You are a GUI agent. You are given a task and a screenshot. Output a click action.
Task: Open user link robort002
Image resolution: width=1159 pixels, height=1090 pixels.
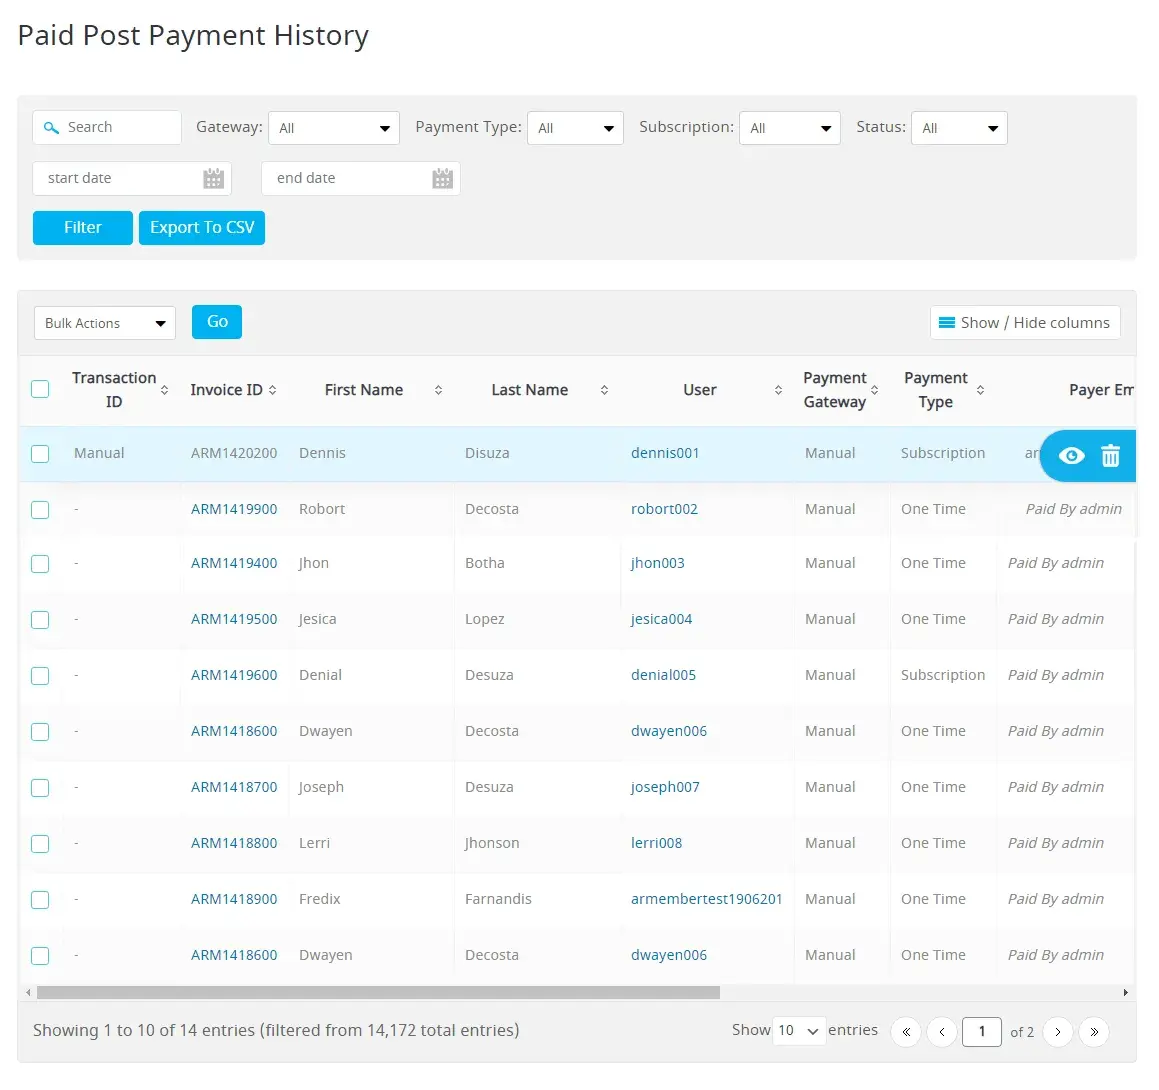[x=664, y=509]
